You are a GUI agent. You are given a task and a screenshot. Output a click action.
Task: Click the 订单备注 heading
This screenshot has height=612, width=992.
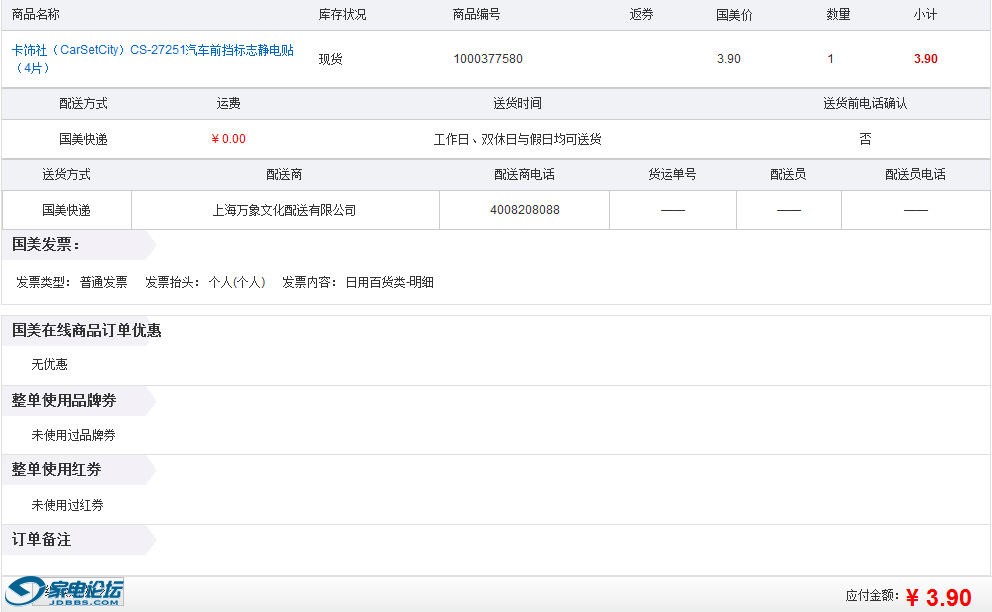point(41,540)
